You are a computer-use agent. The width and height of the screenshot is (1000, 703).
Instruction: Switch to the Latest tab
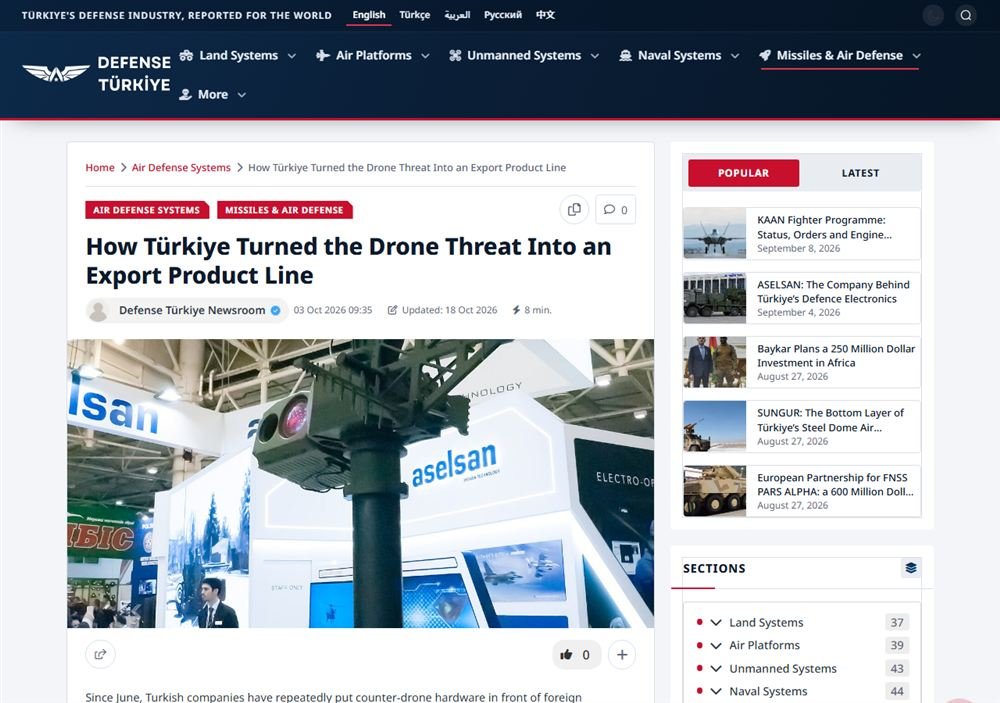point(860,173)
